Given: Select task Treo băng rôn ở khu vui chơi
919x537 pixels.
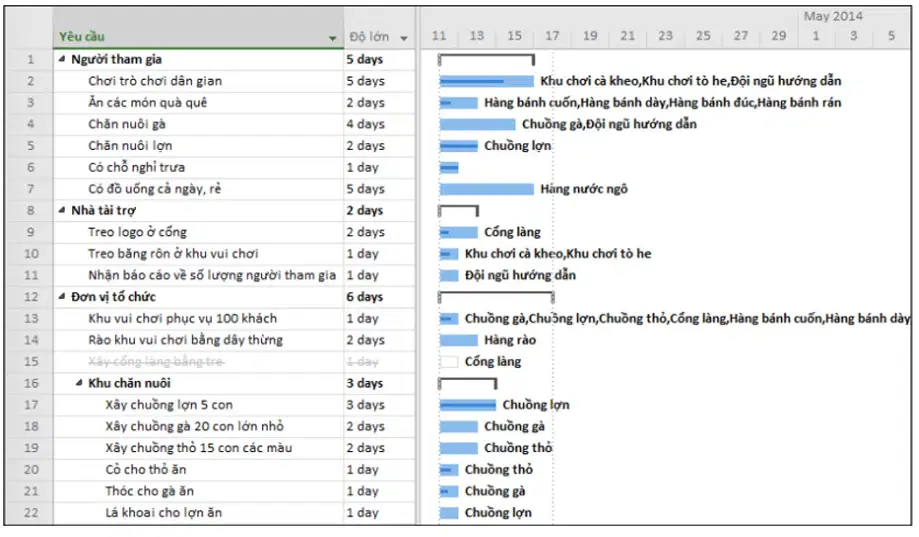Looking at the screenshot, I should [x=173, y=254].
